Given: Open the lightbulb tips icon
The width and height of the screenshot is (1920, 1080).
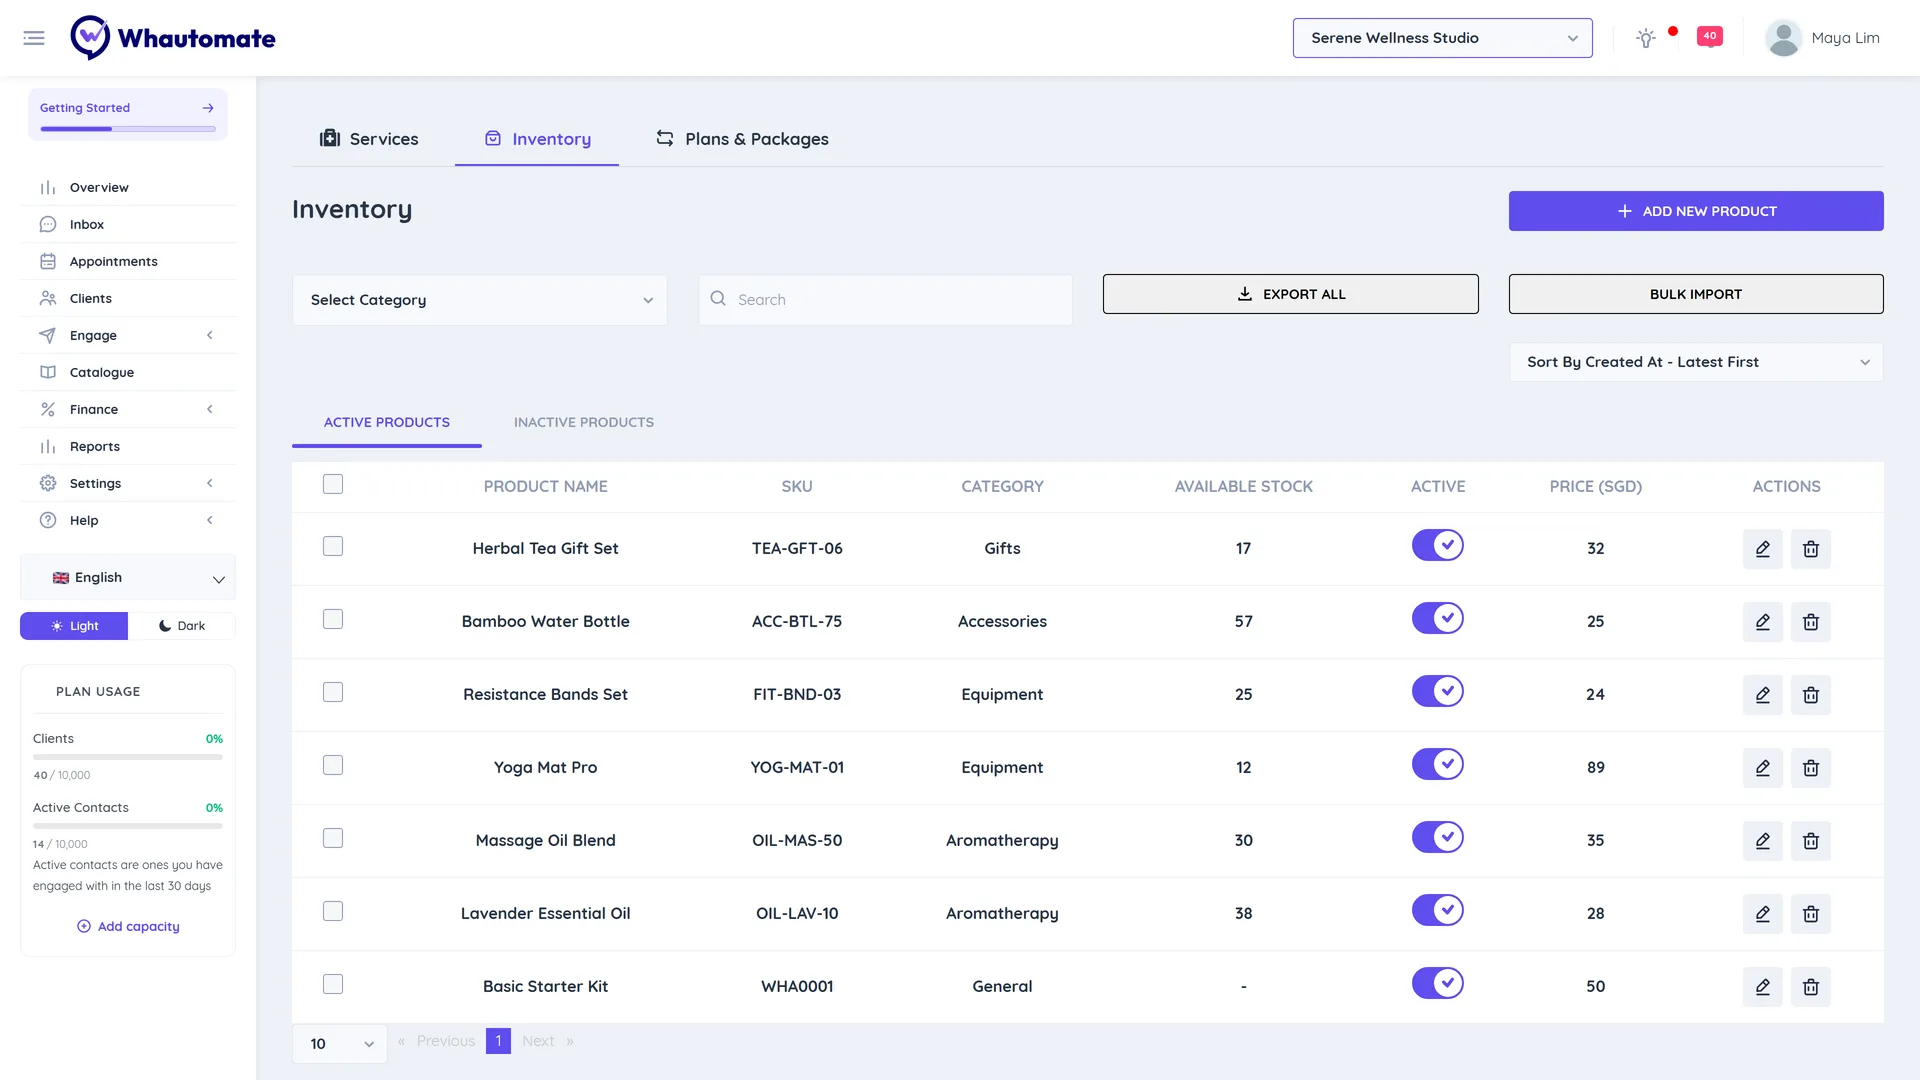Looking at the screenshot, I should (1645, 38).
